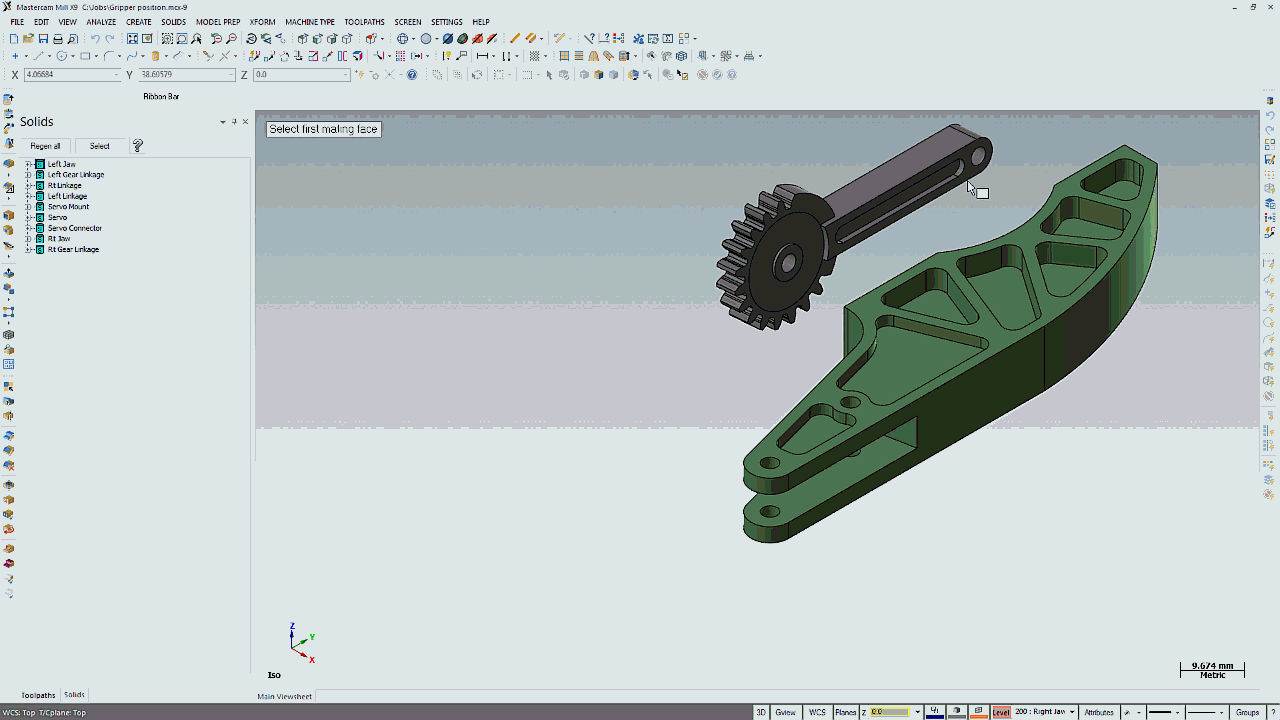Open the FILE menu
Image resolution: width=1280 pixels, height=720 pixels.
pos(17,22)
